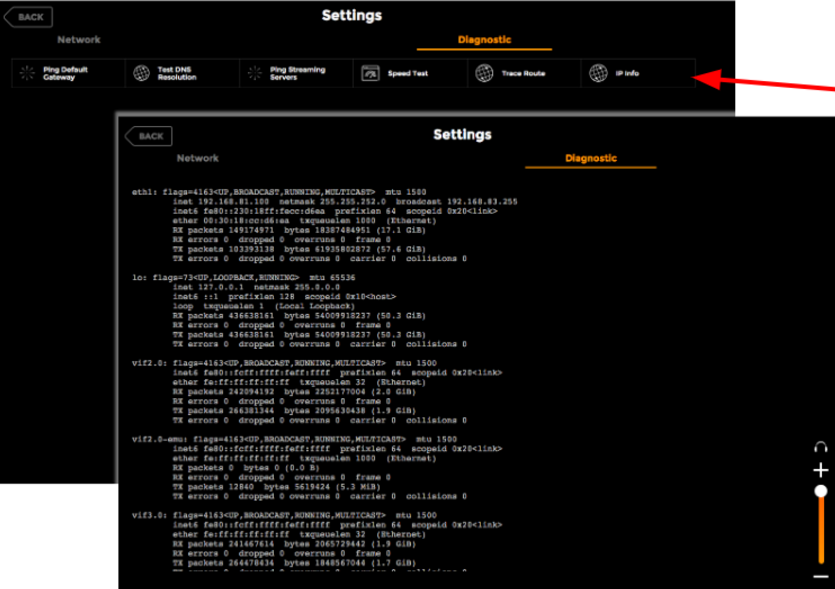835x589 pixels.
Task: Click the 'Speed Test' text label
Action: 408,73
